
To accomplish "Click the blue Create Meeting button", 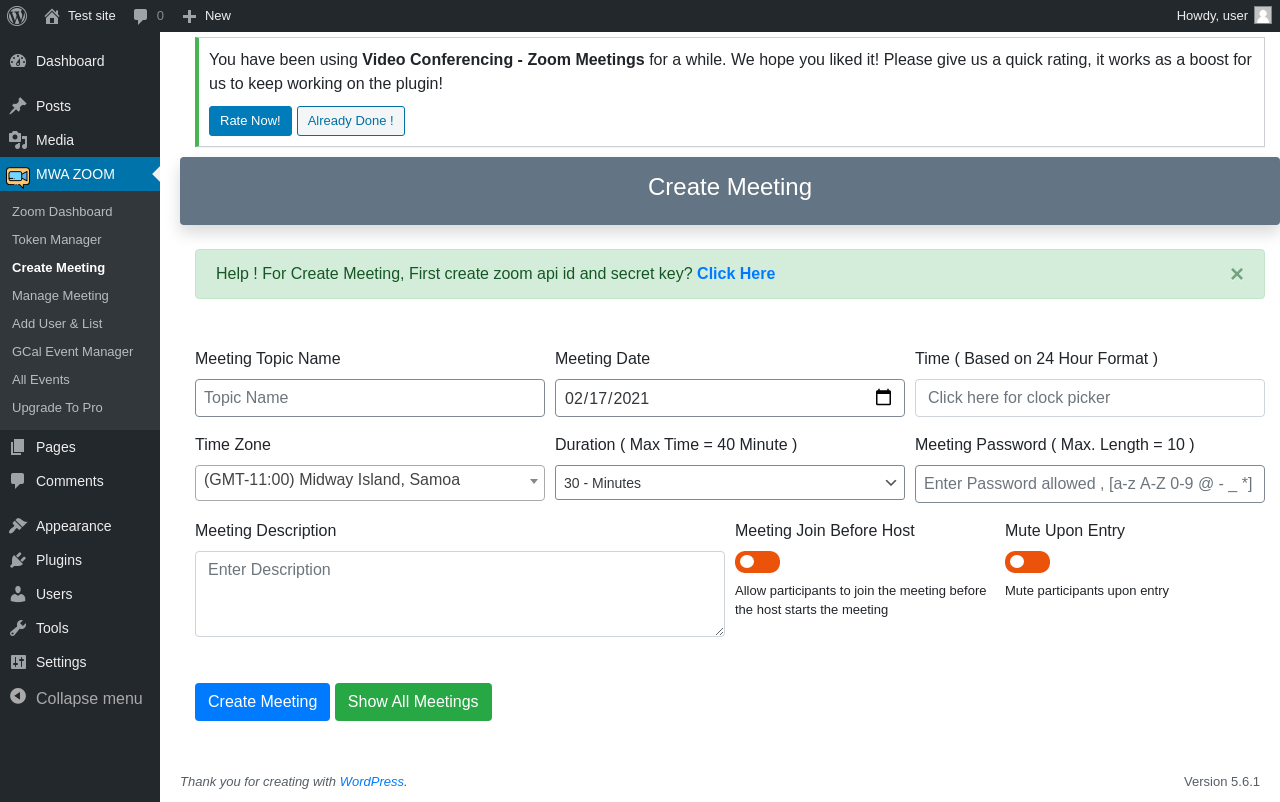I will click(262, 702).
